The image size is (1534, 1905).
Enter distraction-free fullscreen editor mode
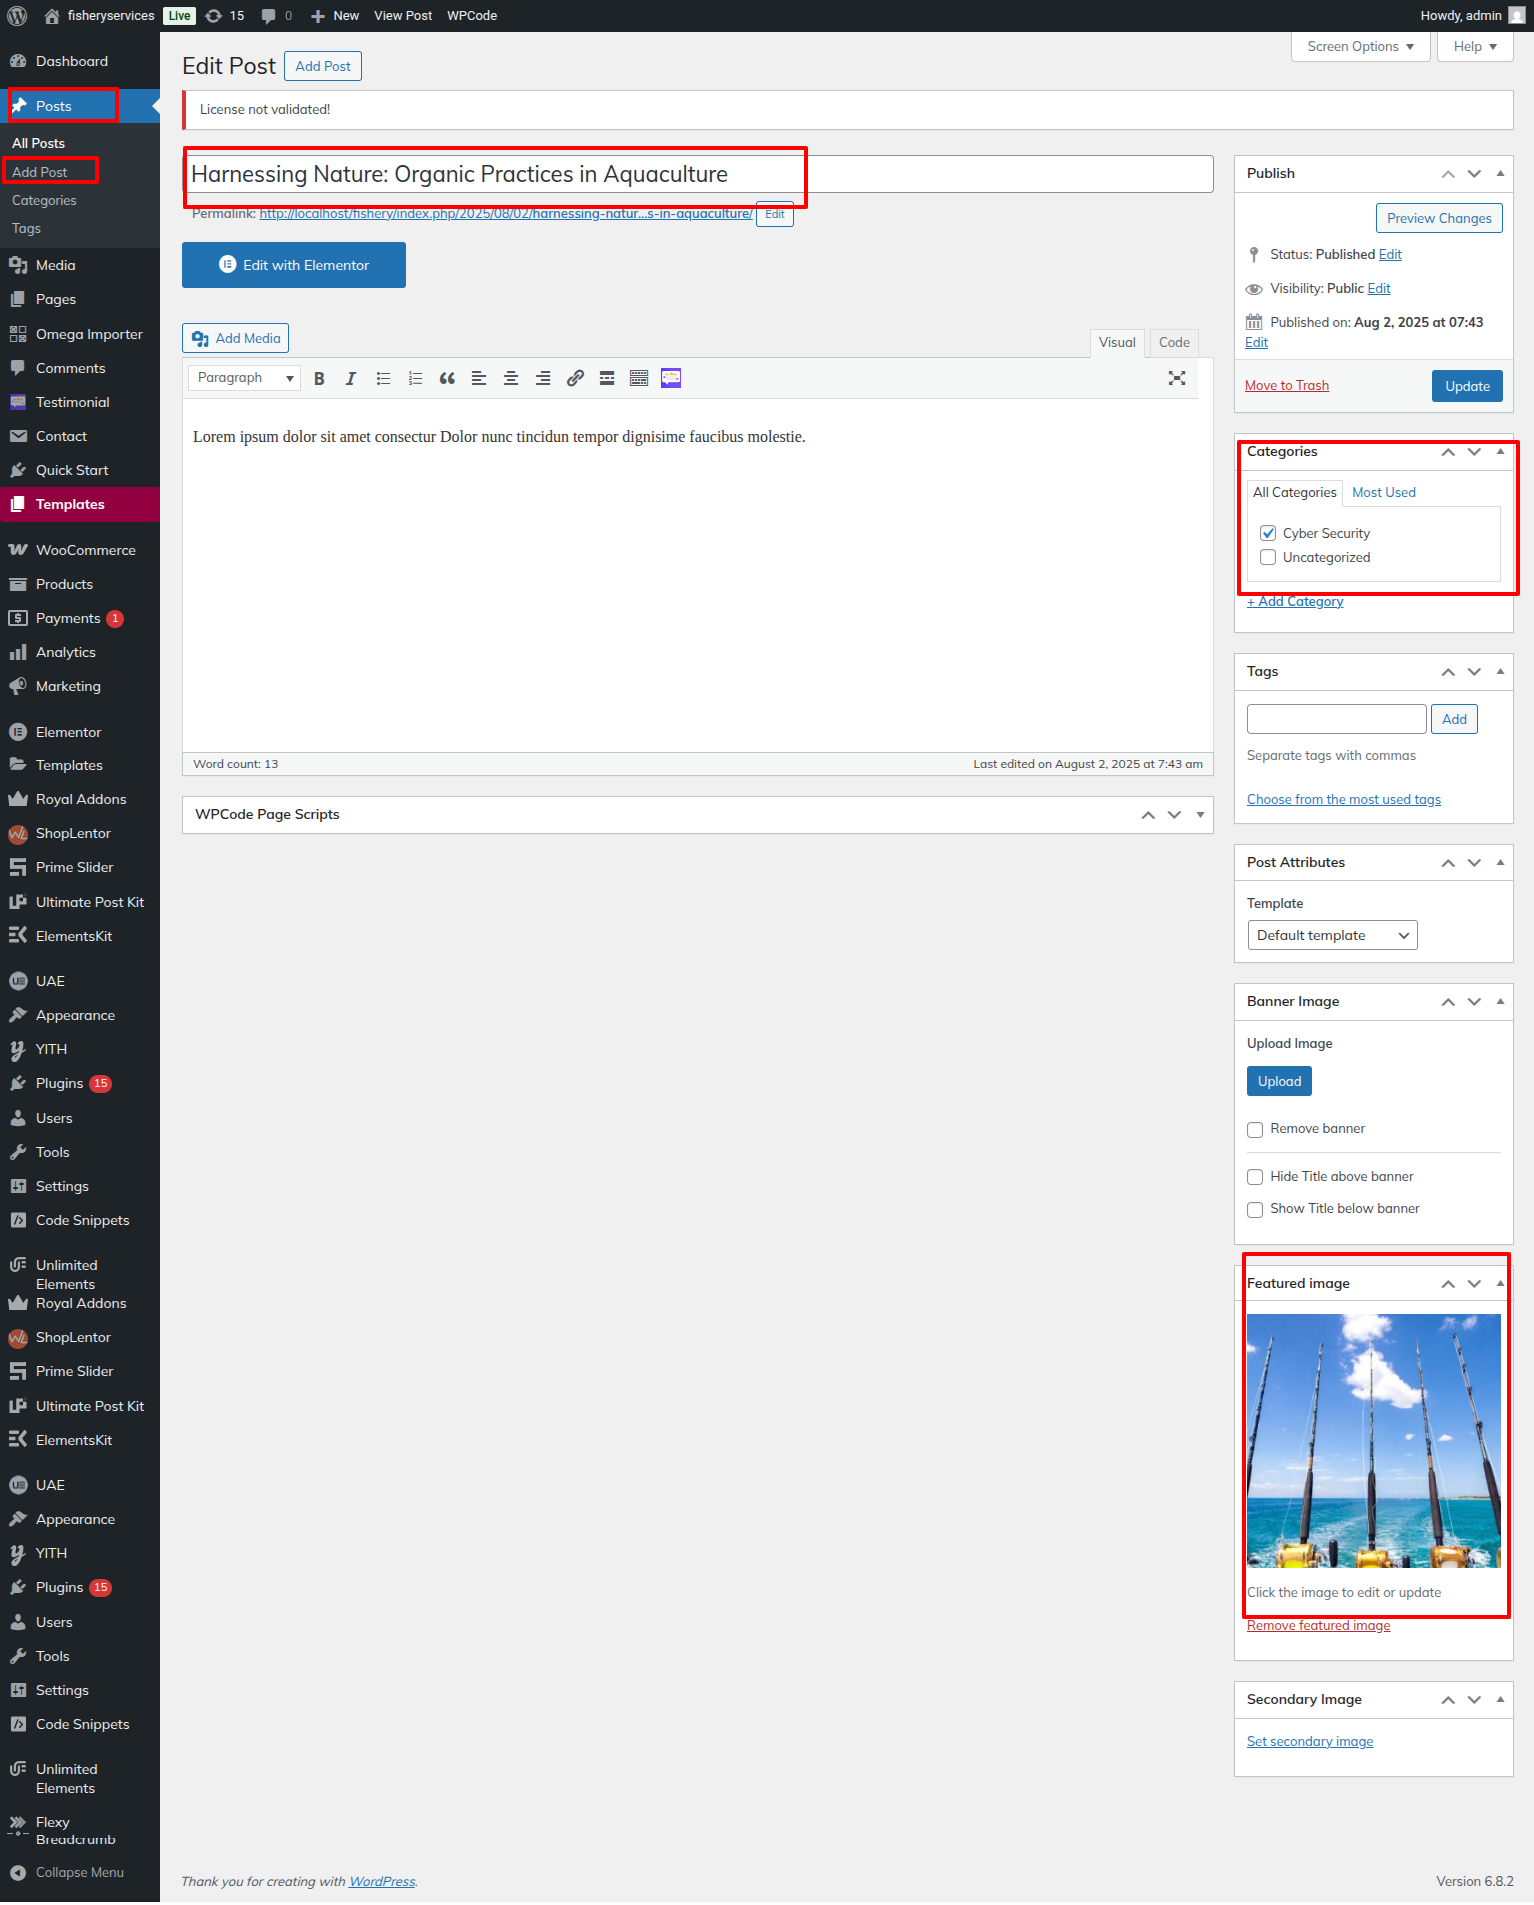[x=1177, y=378]
